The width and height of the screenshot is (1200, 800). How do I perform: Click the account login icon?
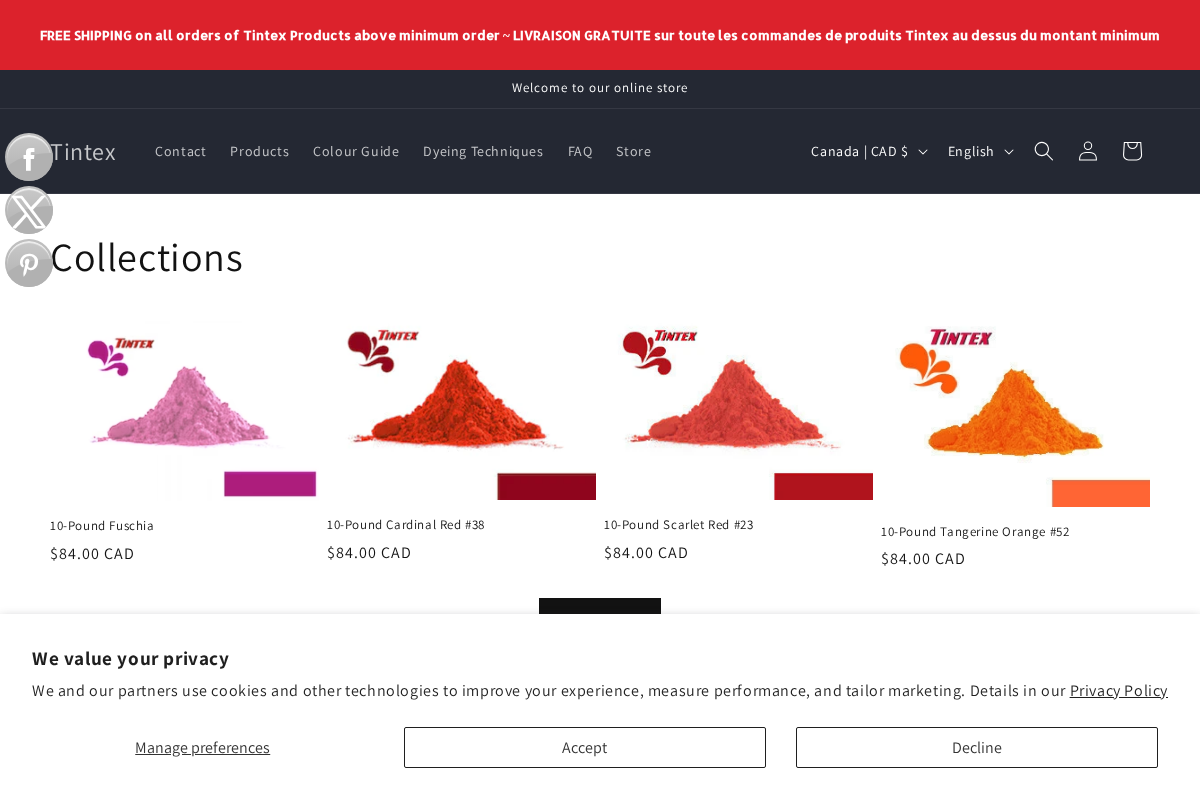point(1087,151)
